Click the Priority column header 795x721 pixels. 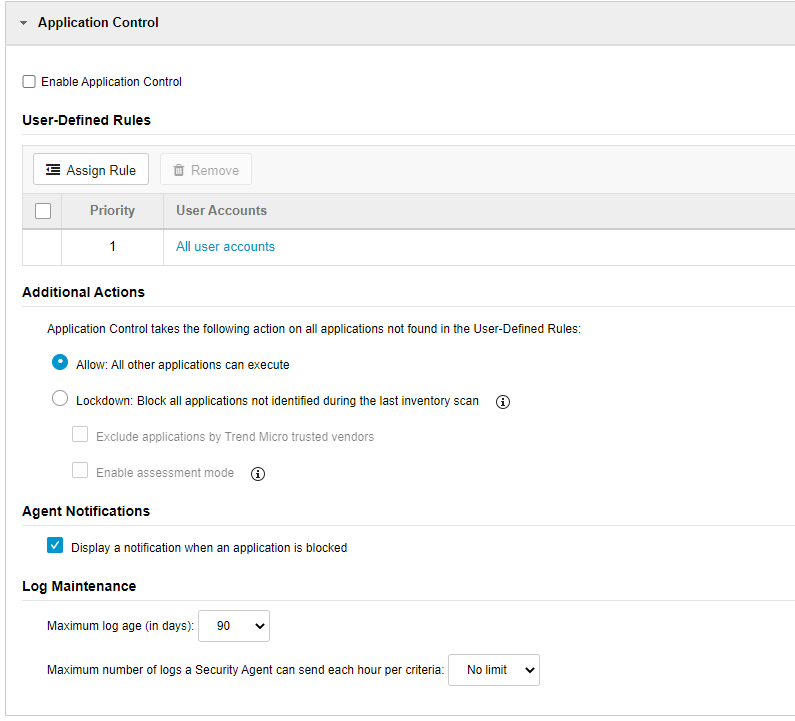pos(113,210)
